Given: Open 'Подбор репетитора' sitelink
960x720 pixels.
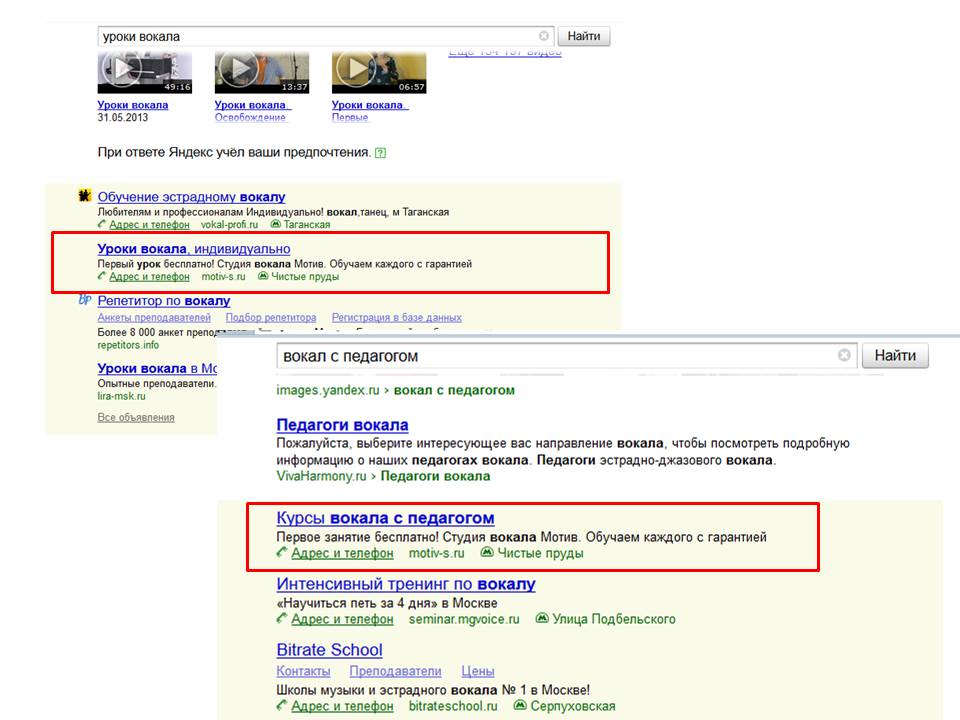Looking at the screenshot, I should coord(271,317).
